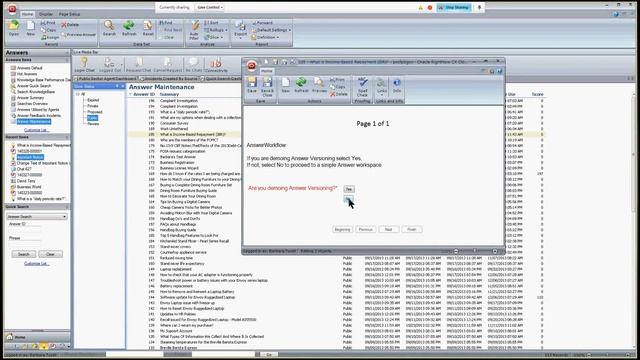This screenshot has width=640, height=360.
Task: Click the Finish navigation button
Action: tap(412, 229)
